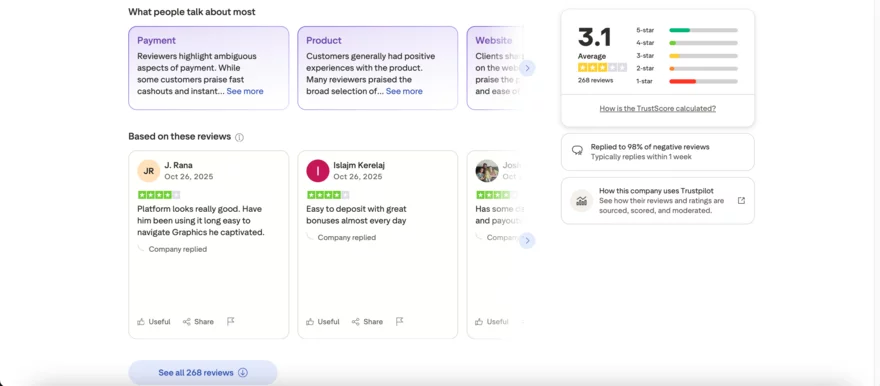The width and height of the screenshot is (880, 386).
Task: Click Useful thumbs-up on J. Rana review
Action: coord(154,321)
